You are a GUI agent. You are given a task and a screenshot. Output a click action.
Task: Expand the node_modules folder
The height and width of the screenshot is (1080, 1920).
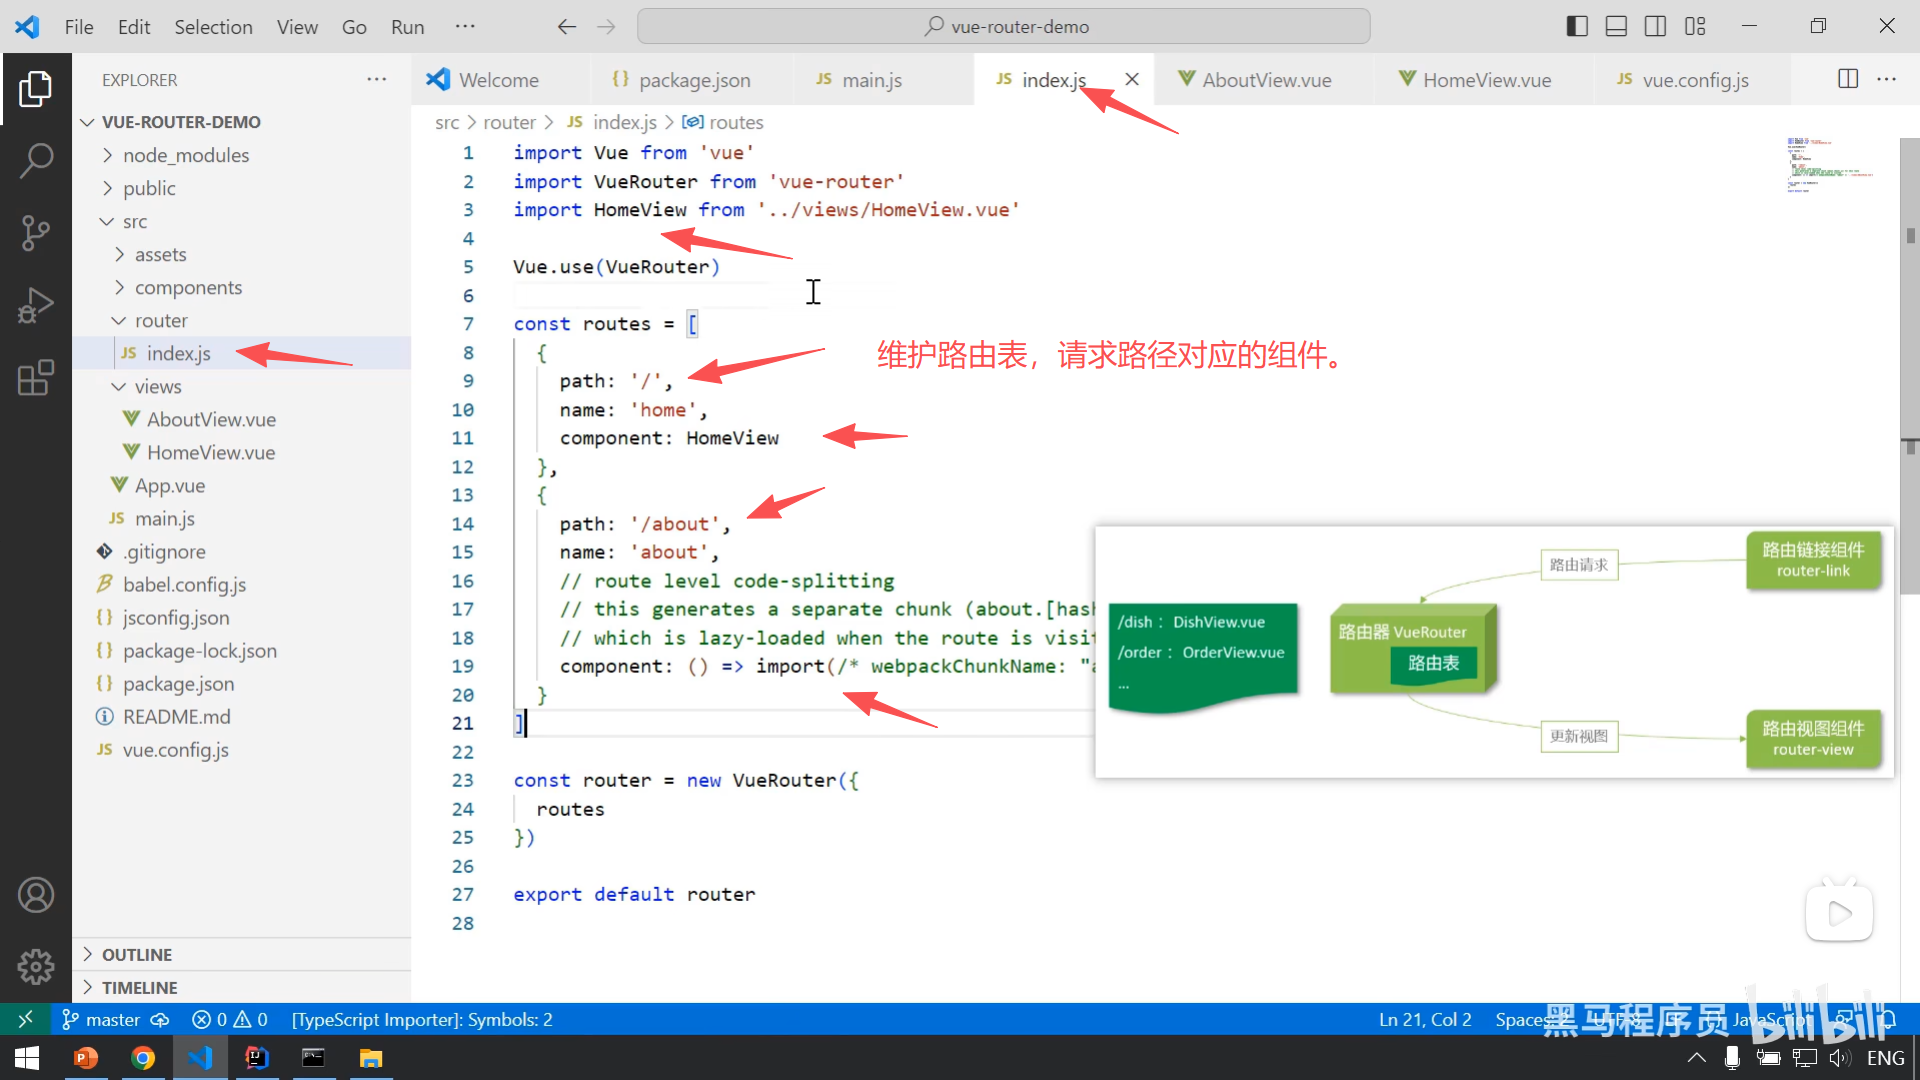tap(186, 155)
